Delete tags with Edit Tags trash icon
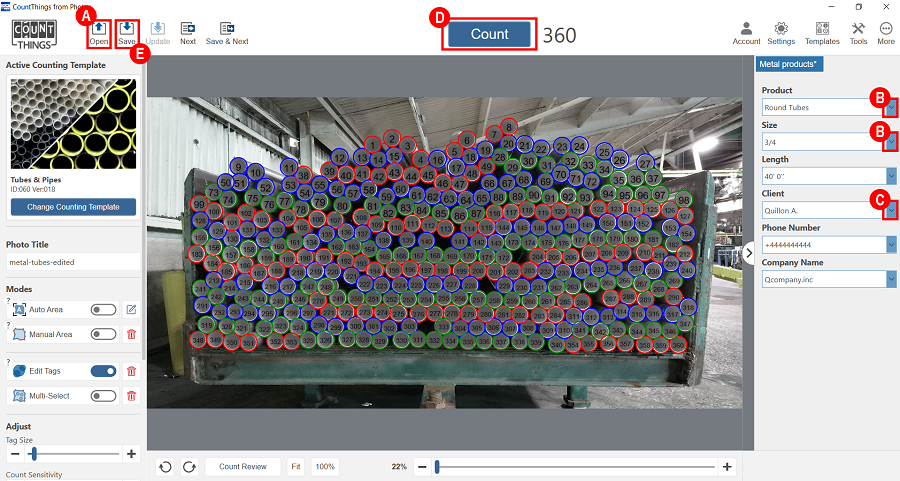Image resolution: width=900 pixels, height=481 pixels. (131, 371)
